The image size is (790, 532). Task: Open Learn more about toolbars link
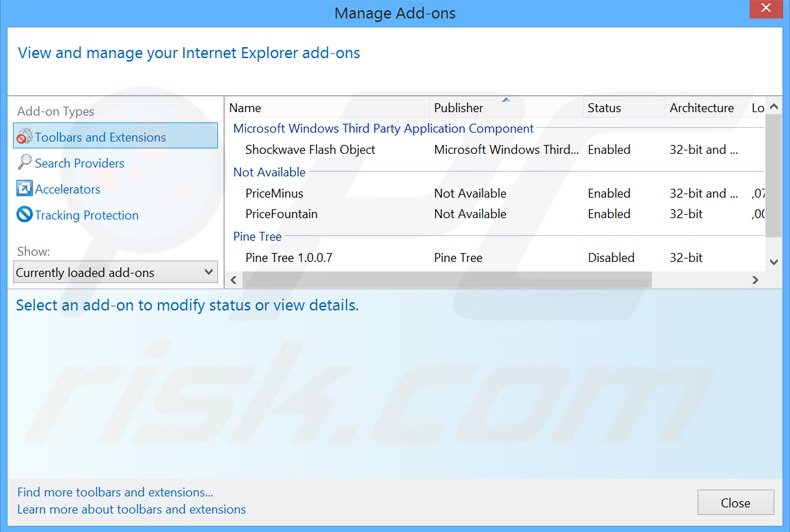pos(131,509)
